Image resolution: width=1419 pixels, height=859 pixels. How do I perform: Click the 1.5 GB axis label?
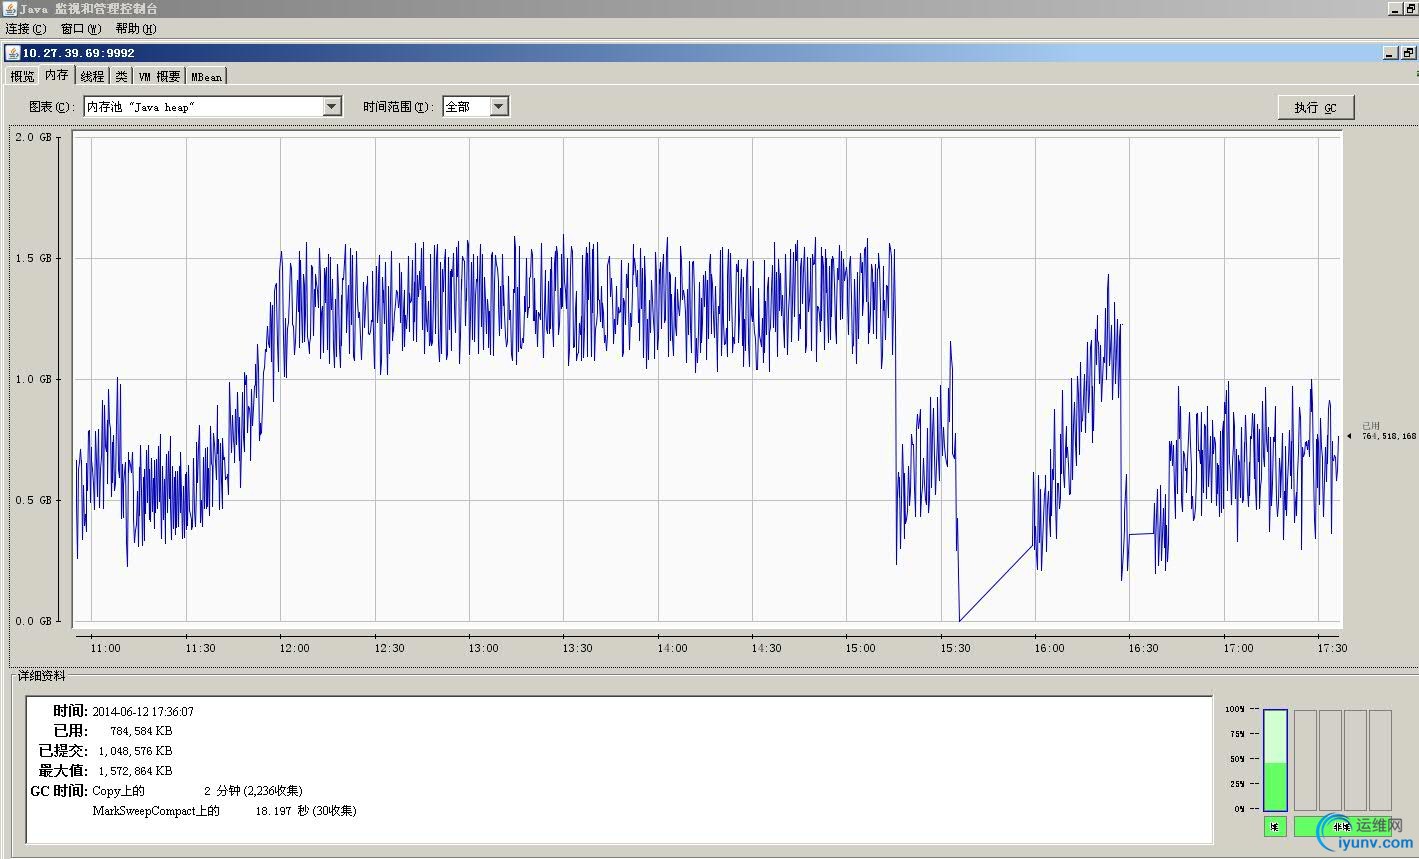(32, 258)
